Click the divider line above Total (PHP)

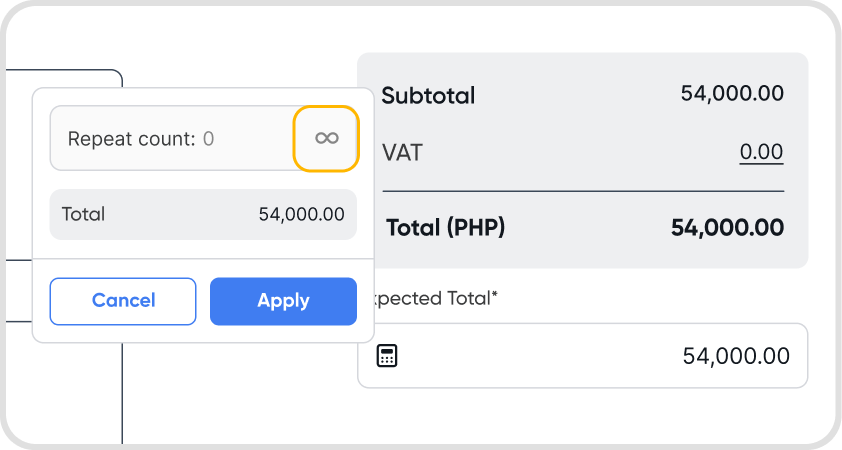(x=583, y=190)
